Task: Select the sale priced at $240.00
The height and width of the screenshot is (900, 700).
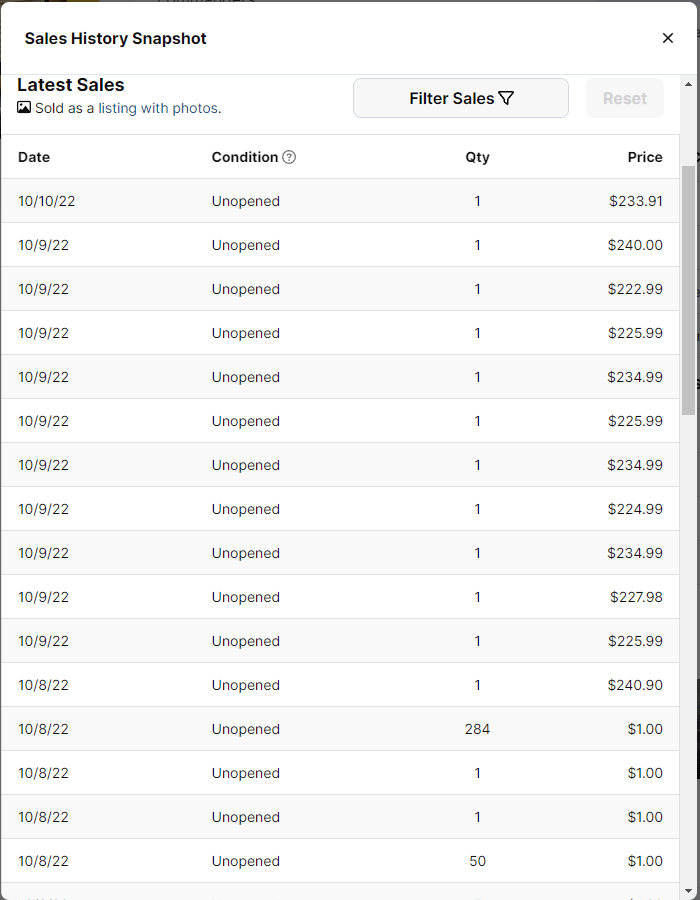Action: pyautogui.click(x=340, y=245)
